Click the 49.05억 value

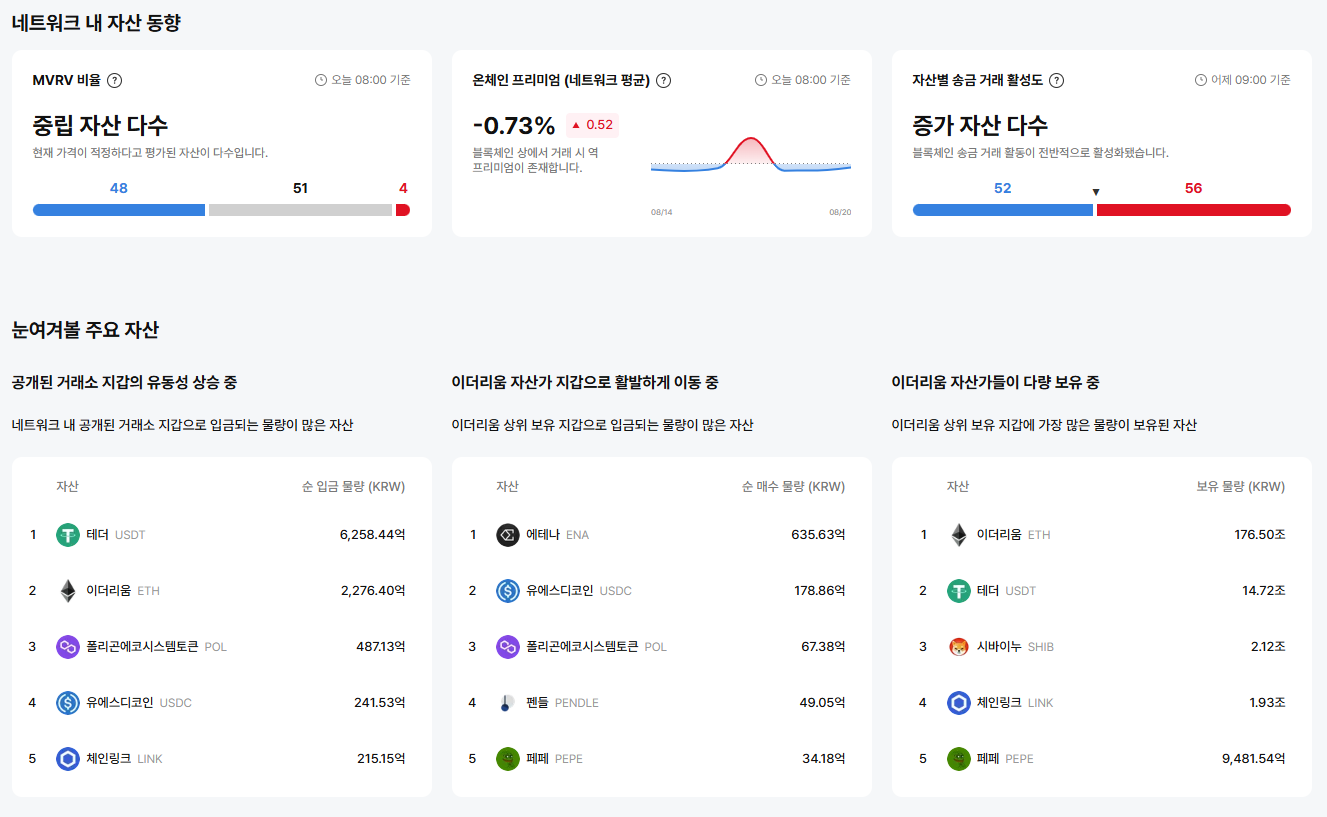pyautogui.click(x=824, y=703)
